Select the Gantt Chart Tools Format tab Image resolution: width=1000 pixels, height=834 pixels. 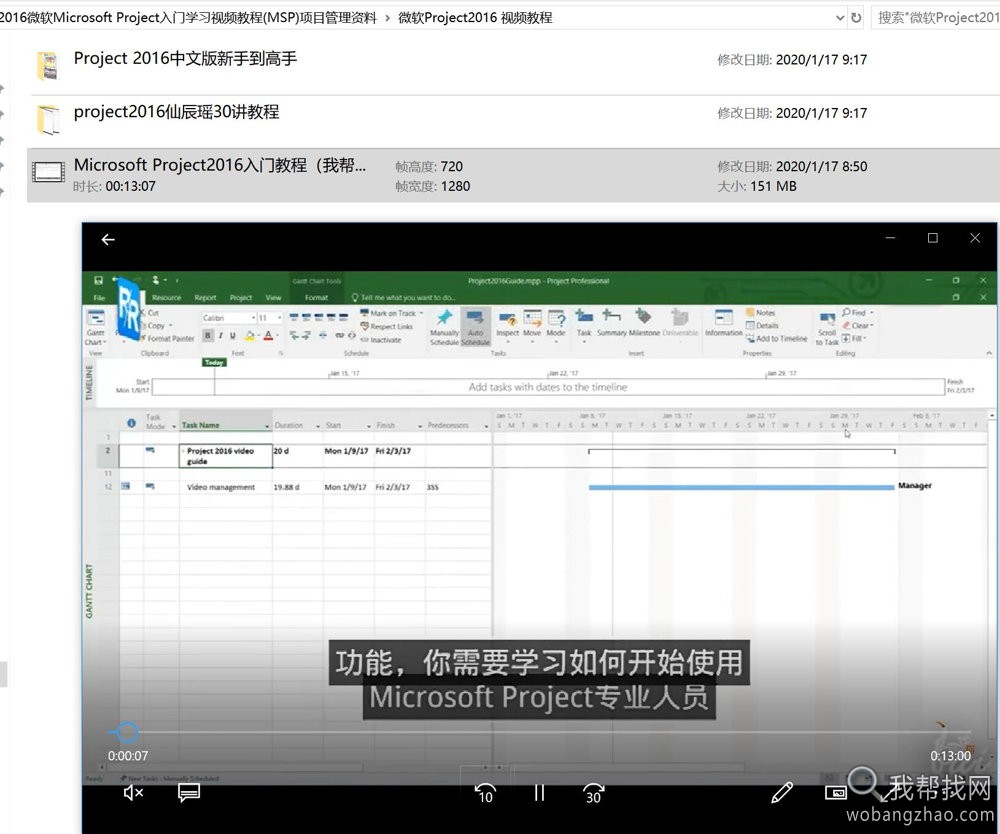316,298
